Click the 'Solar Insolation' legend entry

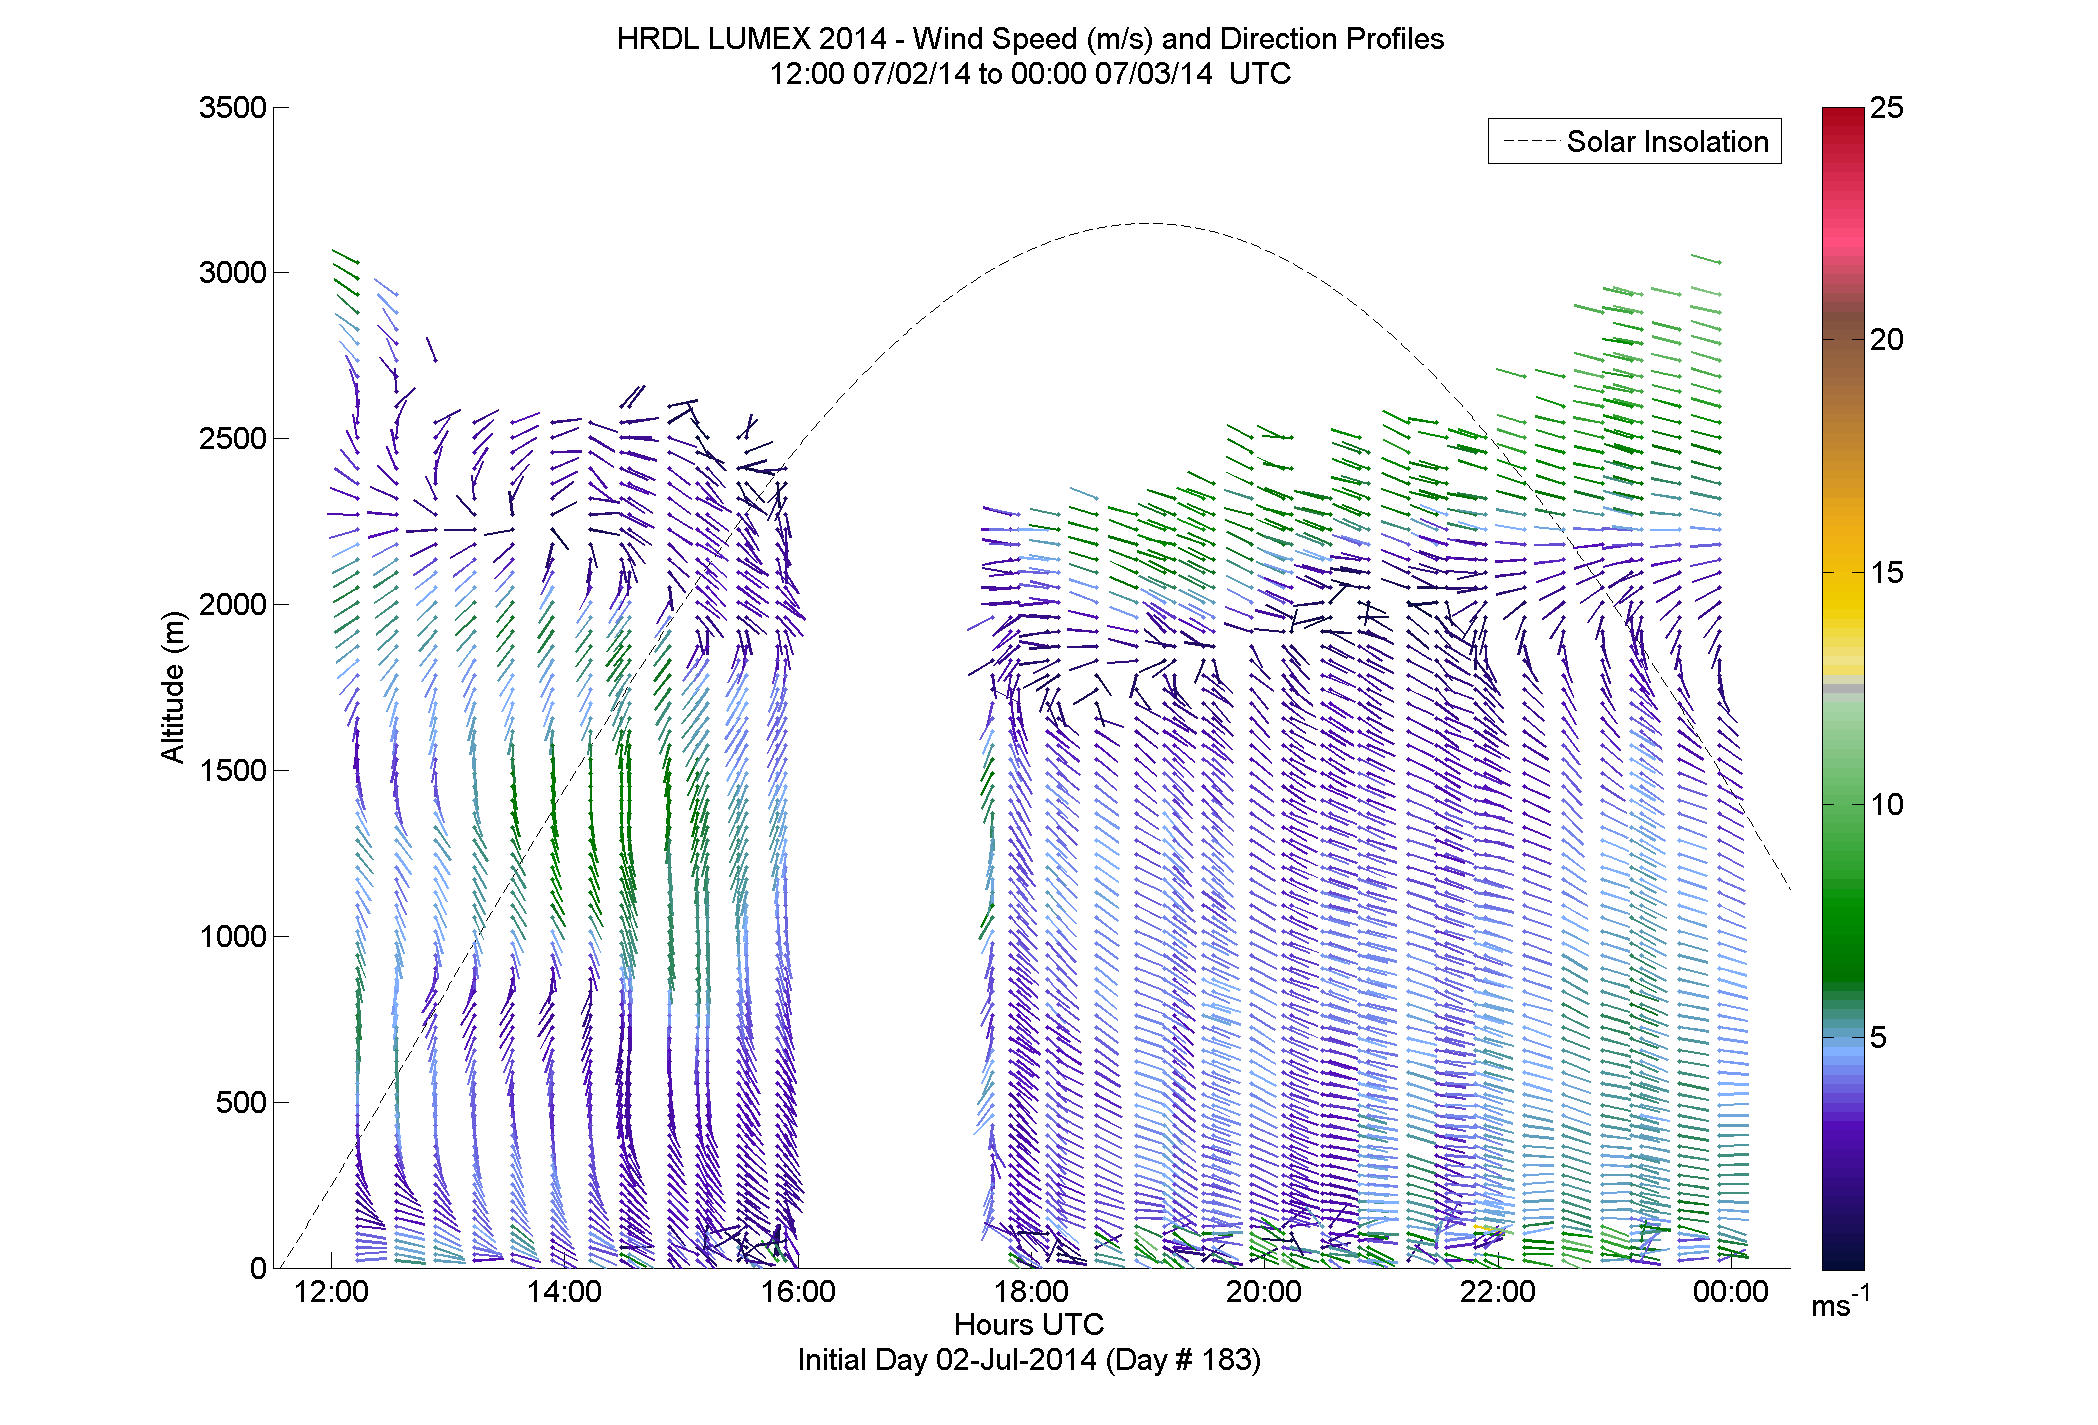pos(1635,141)
